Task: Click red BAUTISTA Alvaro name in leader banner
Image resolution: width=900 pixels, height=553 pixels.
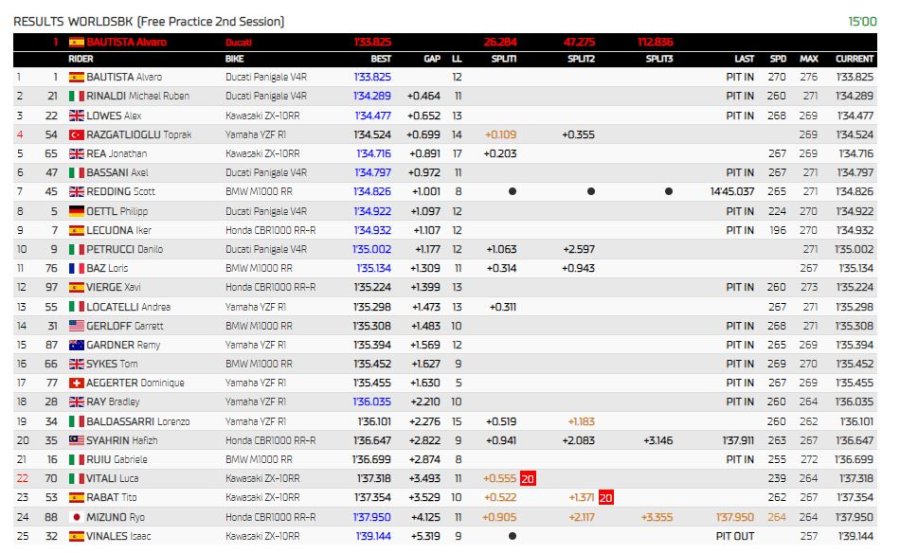Action: pyautogui.click(x=126, y=42)
